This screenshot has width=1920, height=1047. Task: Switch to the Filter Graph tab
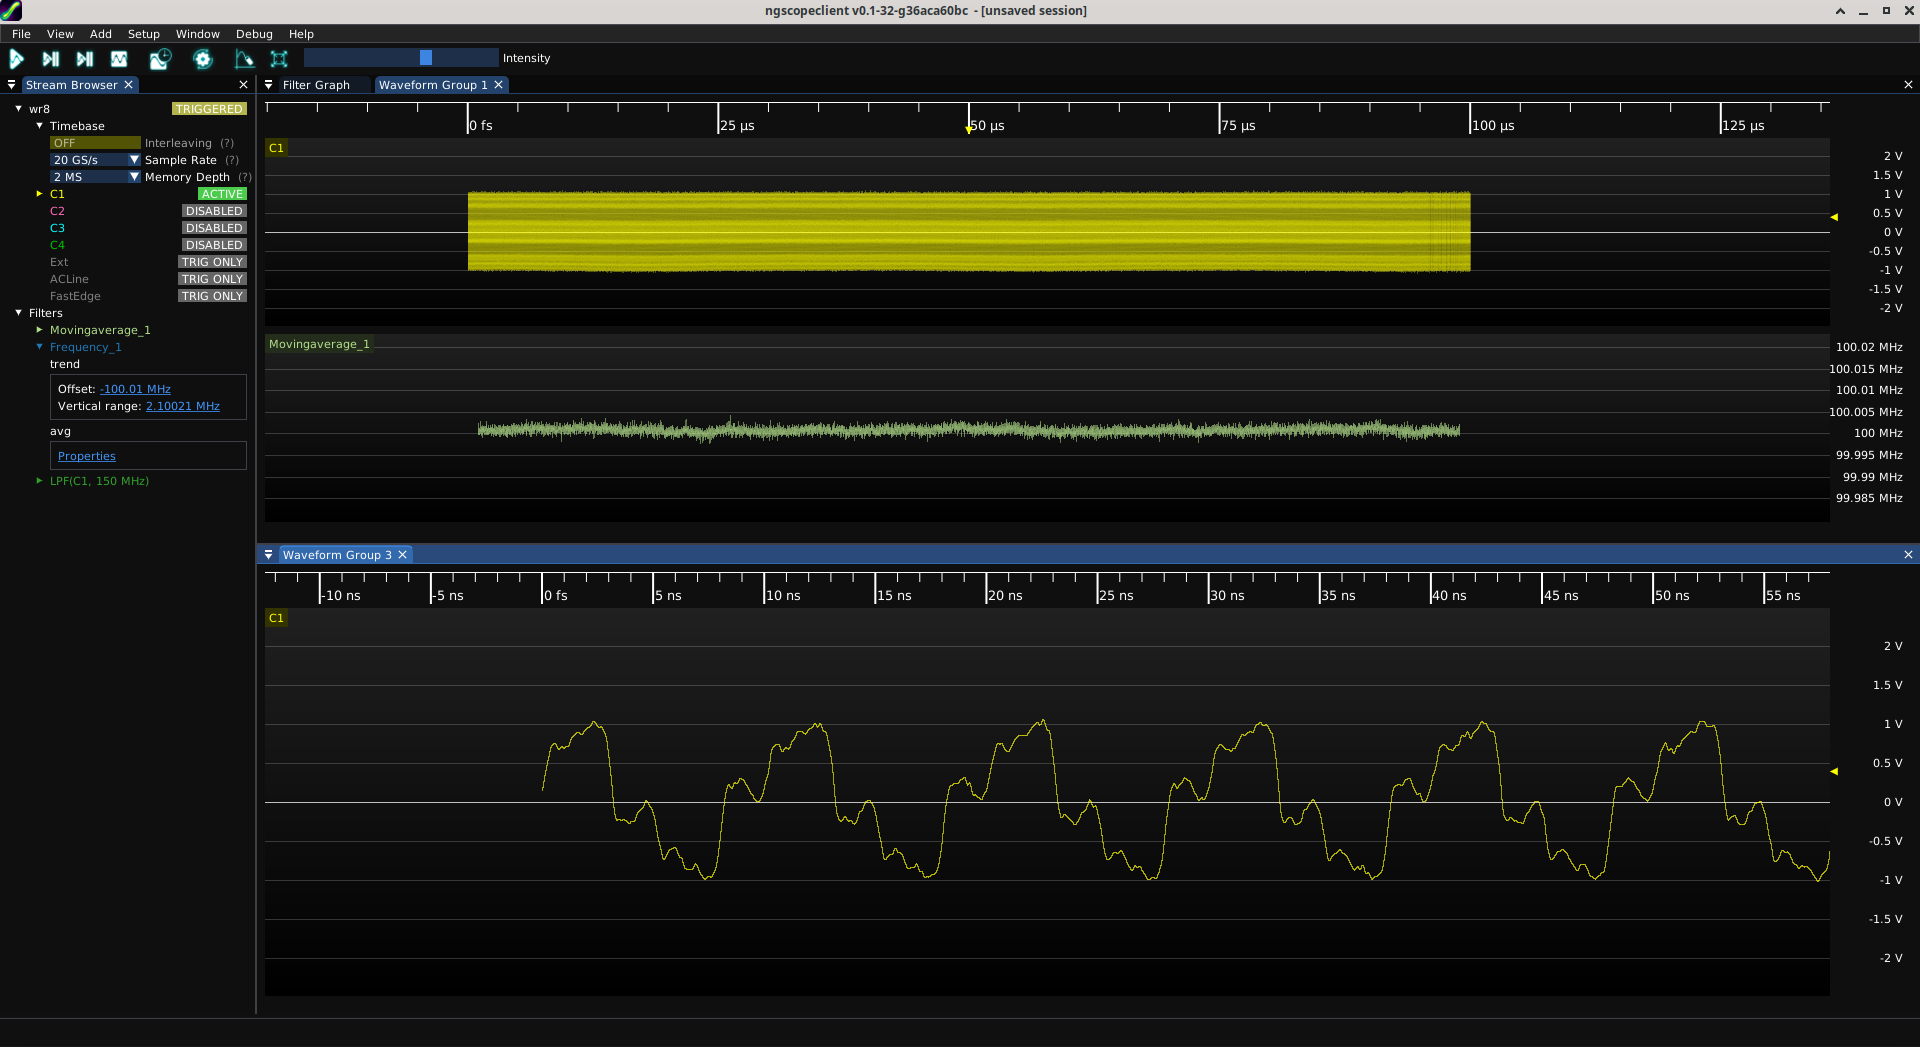[315, 85]
